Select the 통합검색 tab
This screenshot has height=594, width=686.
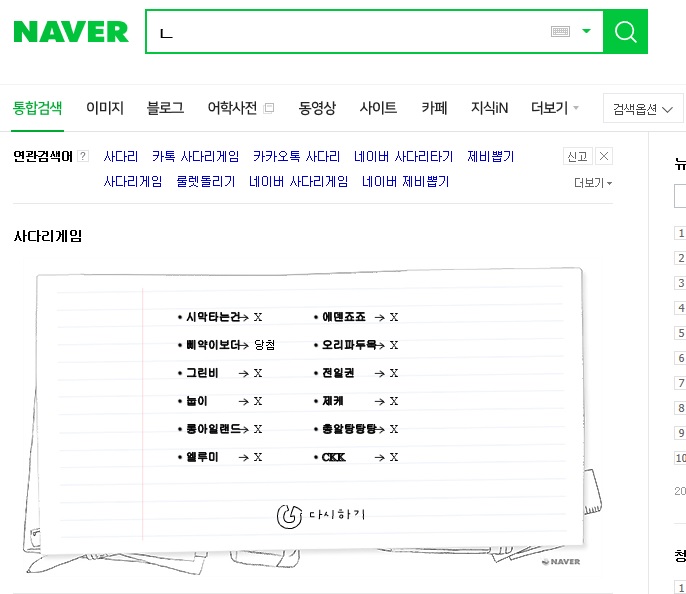pos(38,108)
